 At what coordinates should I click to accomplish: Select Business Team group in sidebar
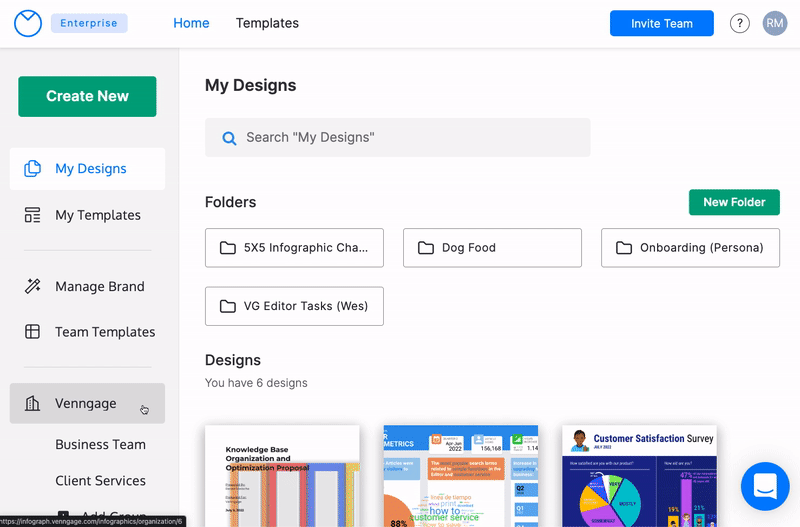[100, 445]
